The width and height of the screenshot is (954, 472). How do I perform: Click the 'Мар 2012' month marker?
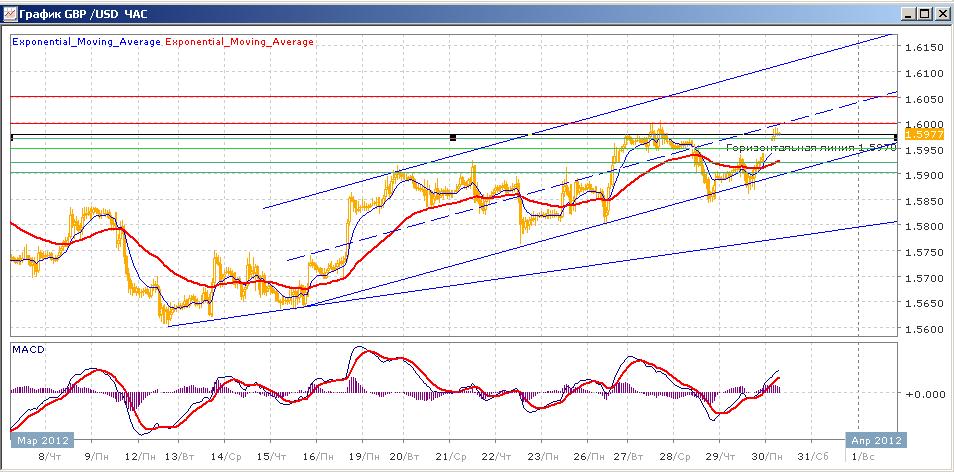tap(42, 440)
